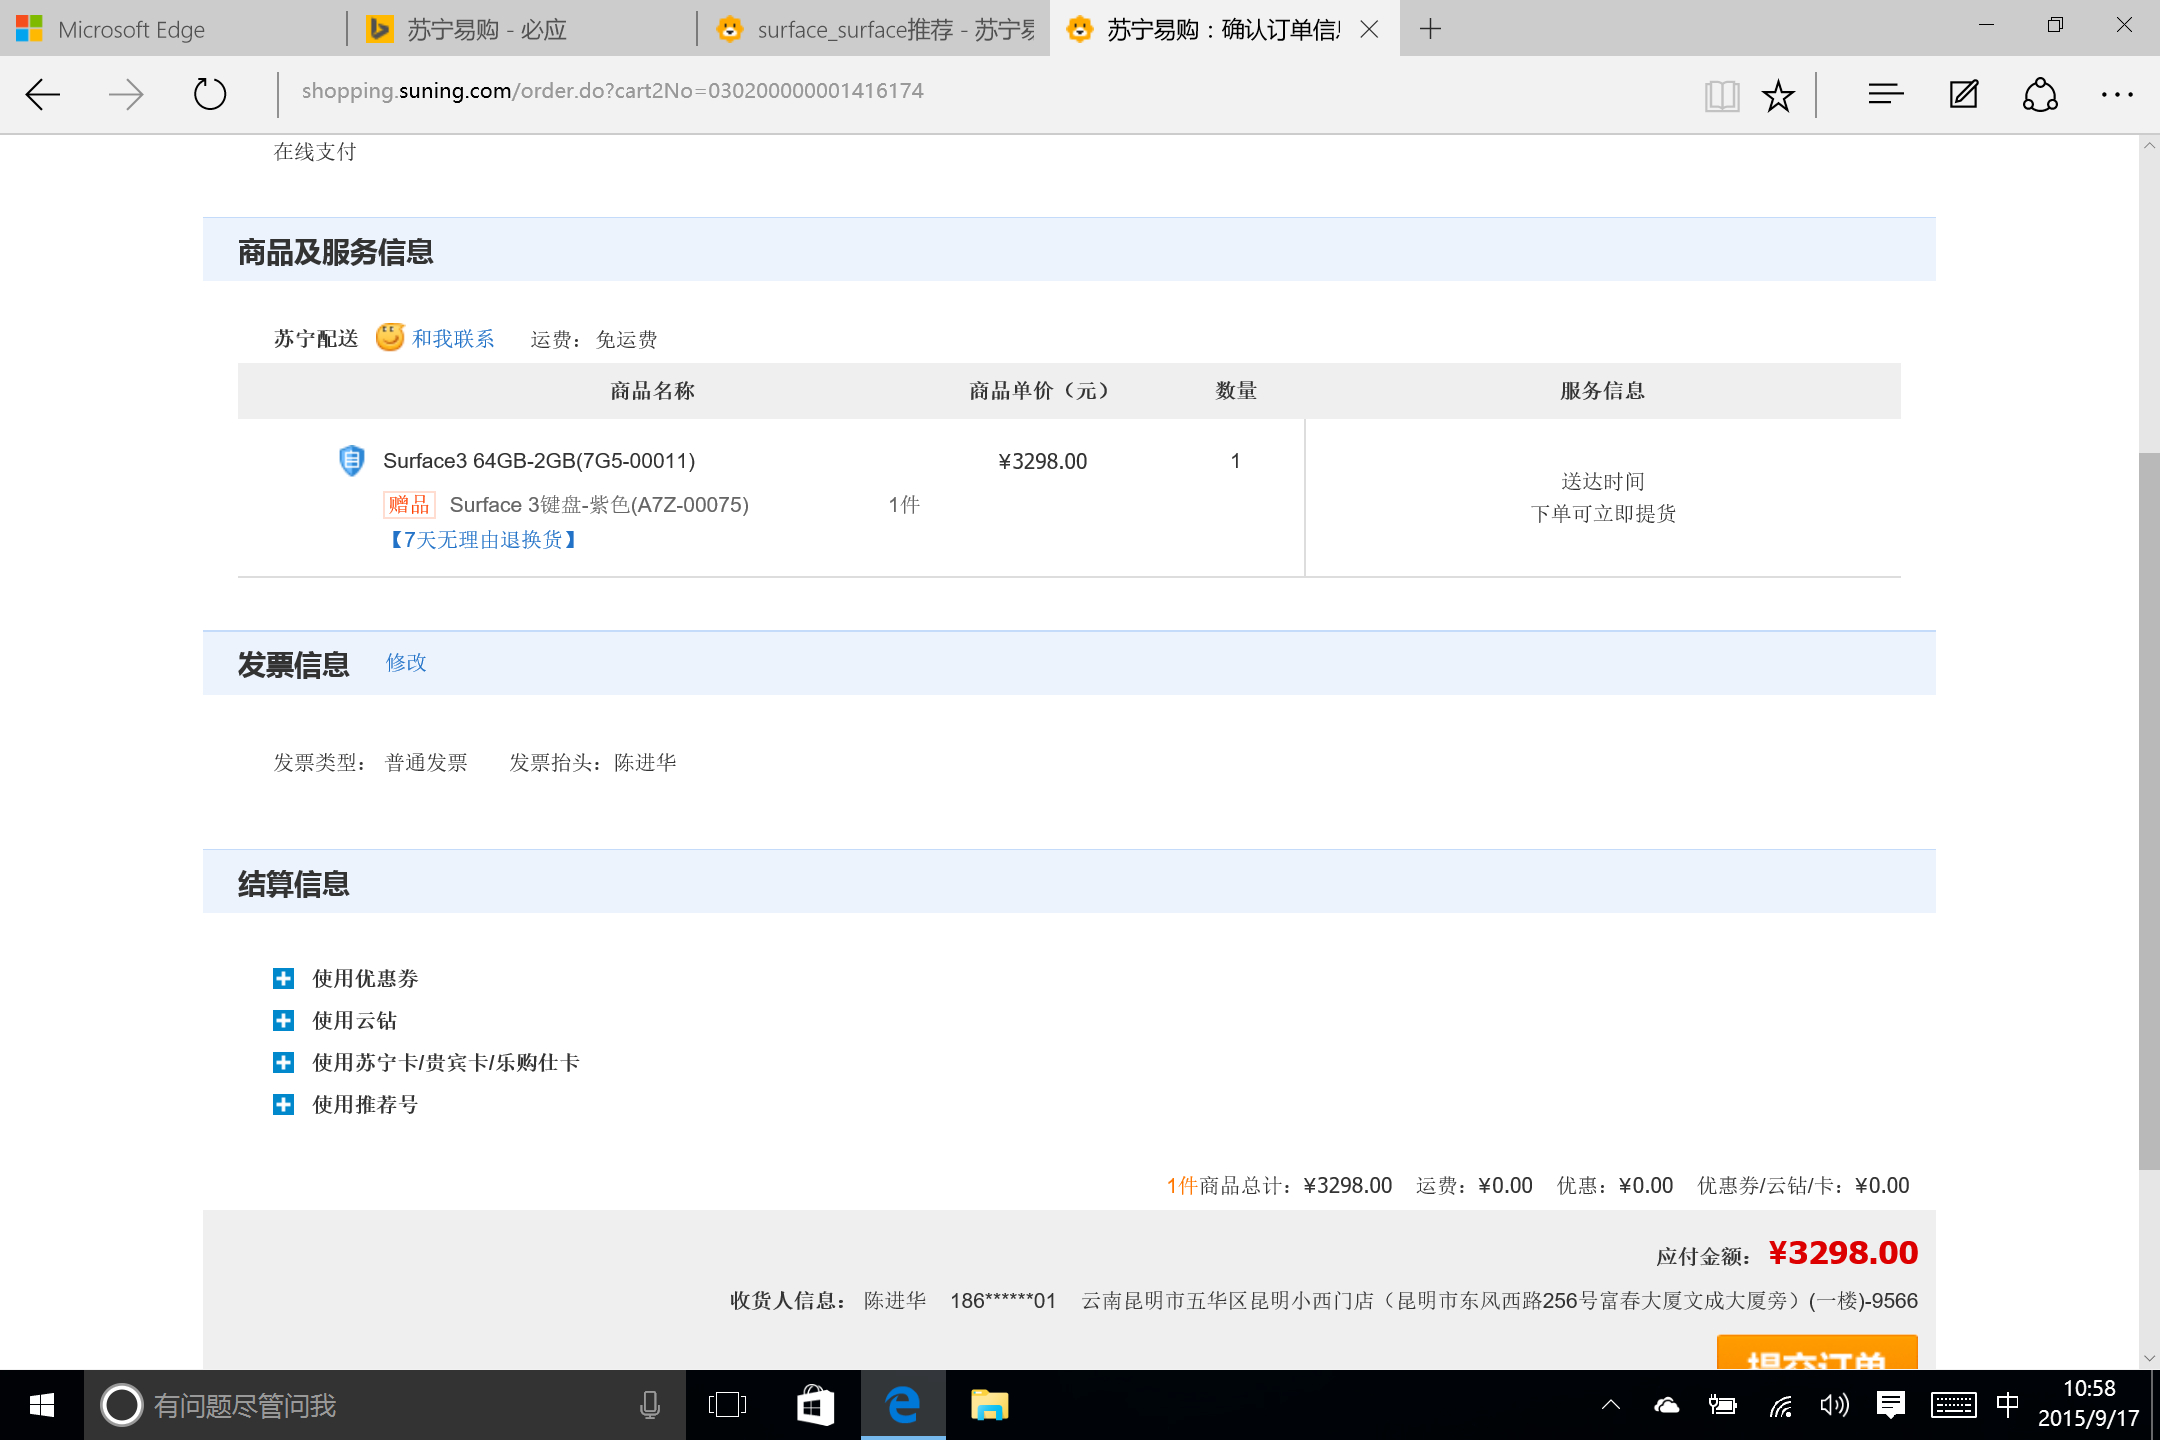Image resolution: width=2160 pixels, height=1440 pixels.
Task: Click the Share icon in toolbar
Action: pos(2040,95)
